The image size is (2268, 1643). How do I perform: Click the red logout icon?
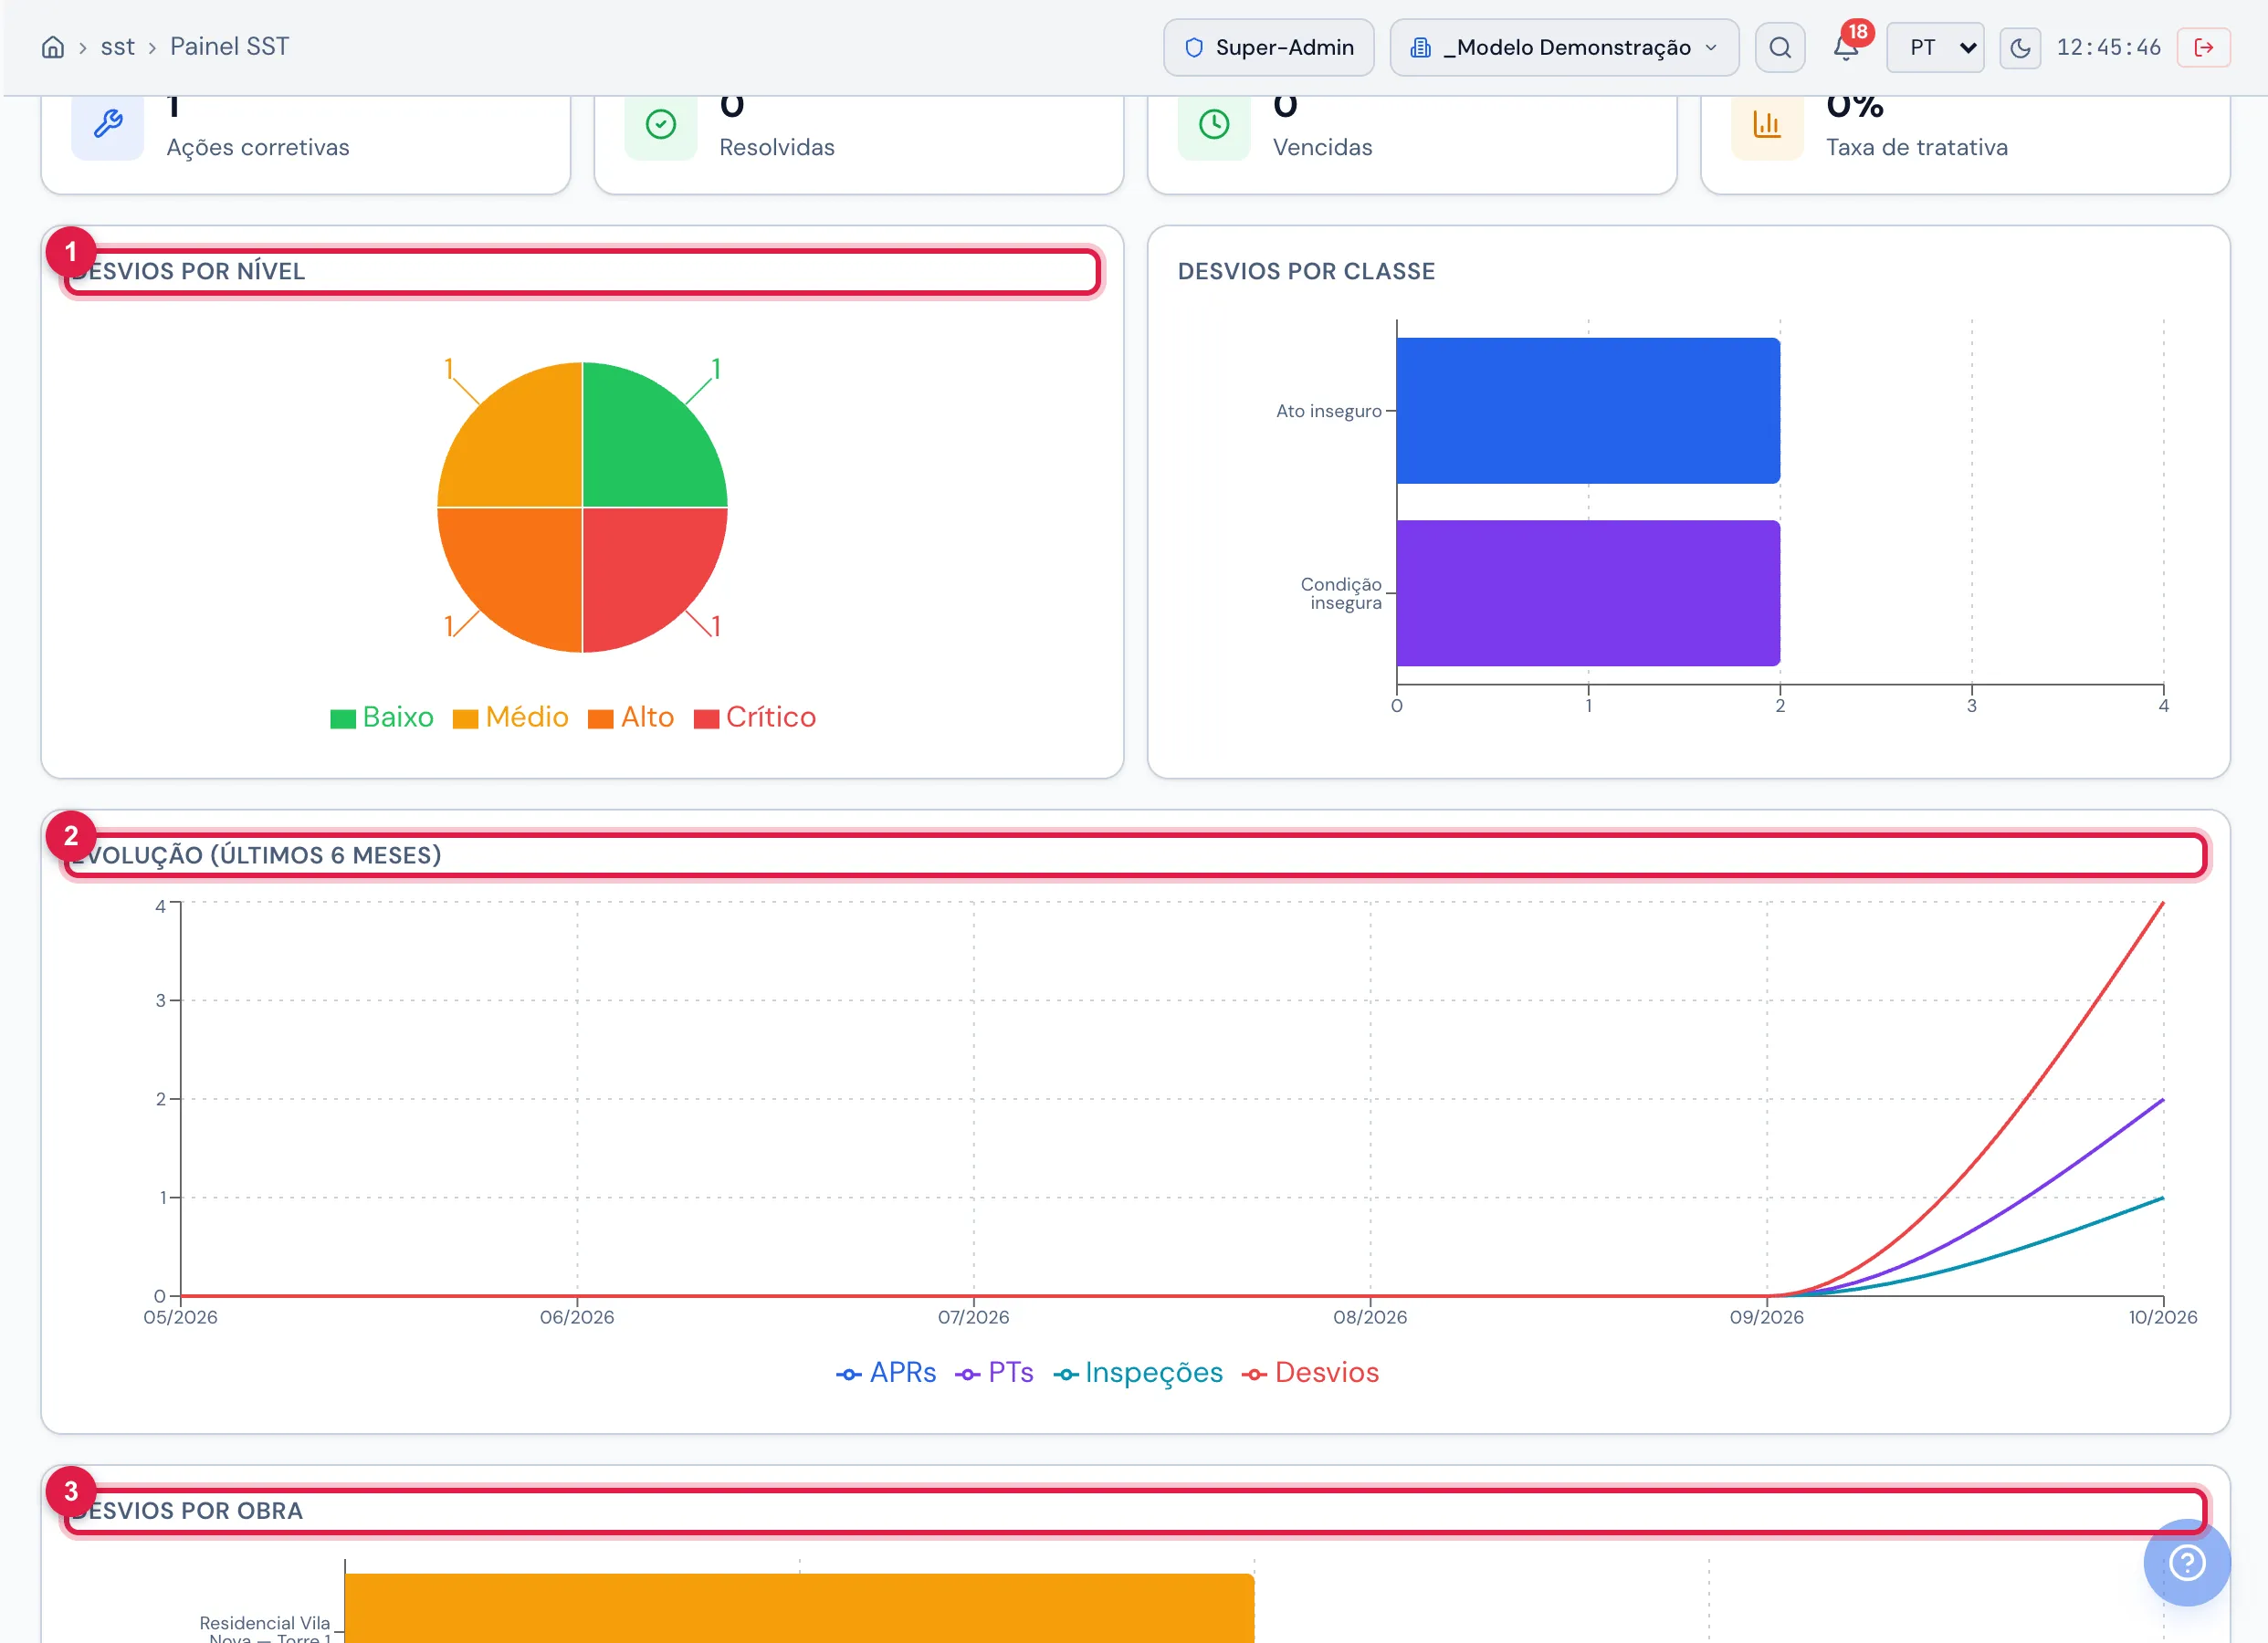pos(2203,47)
